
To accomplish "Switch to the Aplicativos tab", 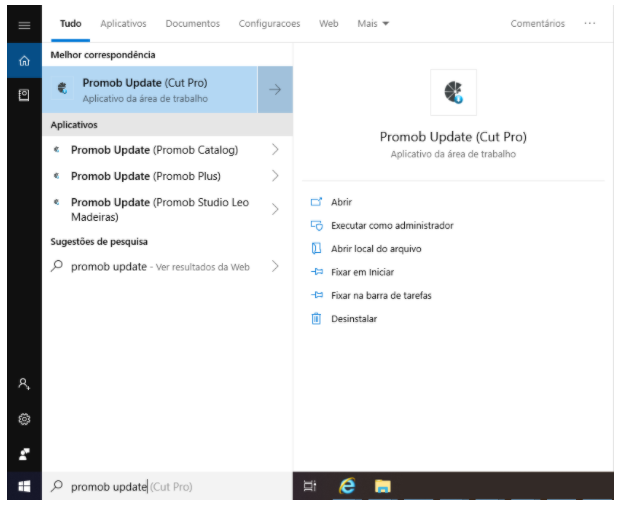I will [x=123, y=24].
